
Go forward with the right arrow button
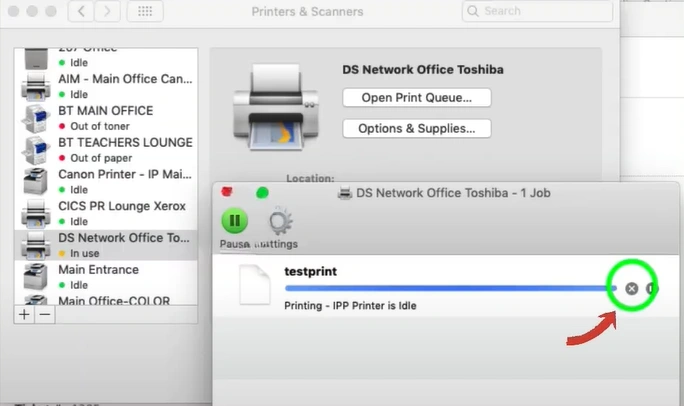tap(109, 11)
